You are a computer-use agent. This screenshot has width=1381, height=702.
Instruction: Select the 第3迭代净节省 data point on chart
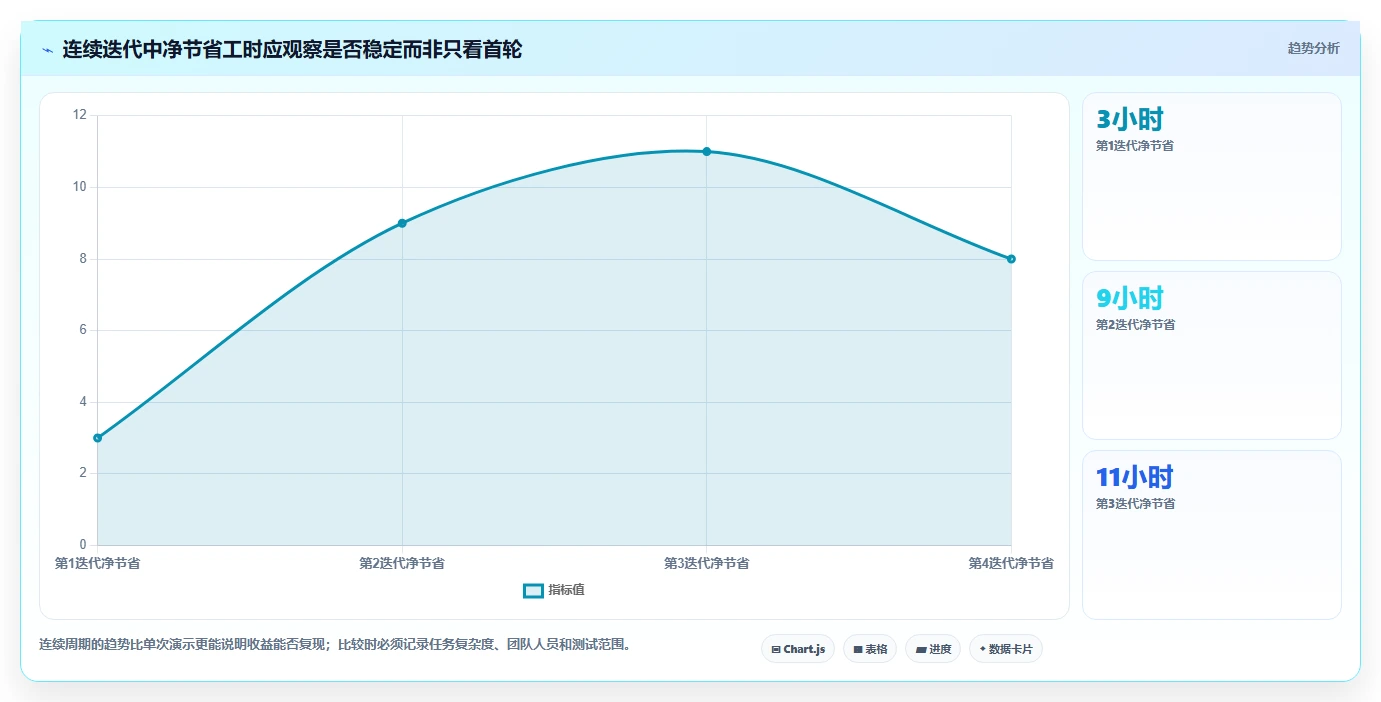pyautogui.click(x=706, y=151)
